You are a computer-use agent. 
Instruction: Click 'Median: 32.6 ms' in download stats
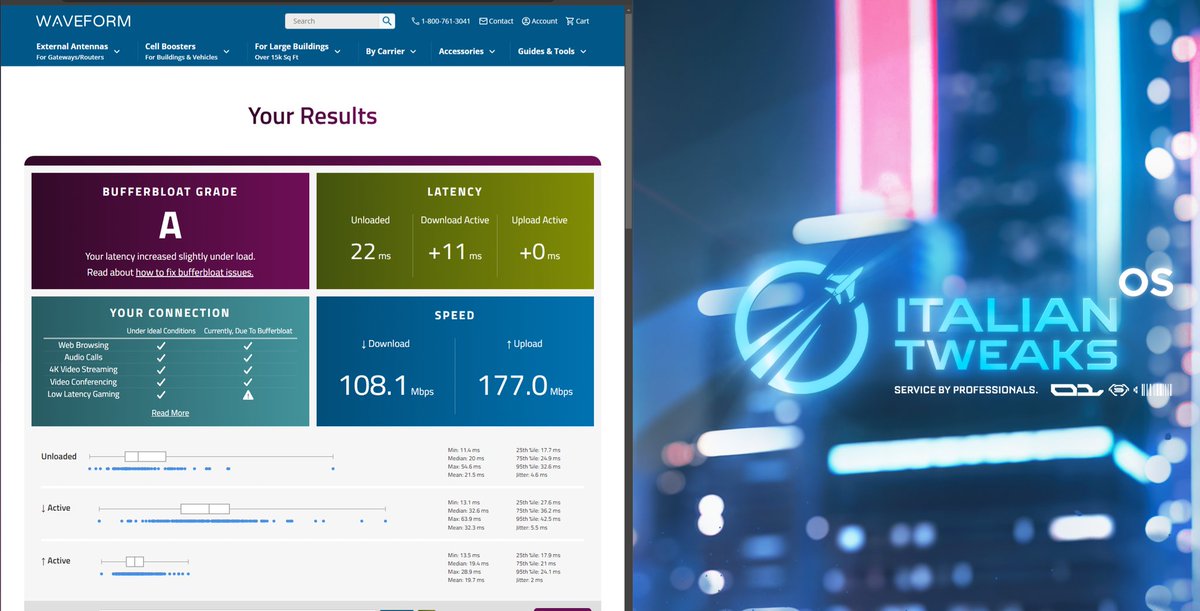pyautogui.click(x=469, y=510)
